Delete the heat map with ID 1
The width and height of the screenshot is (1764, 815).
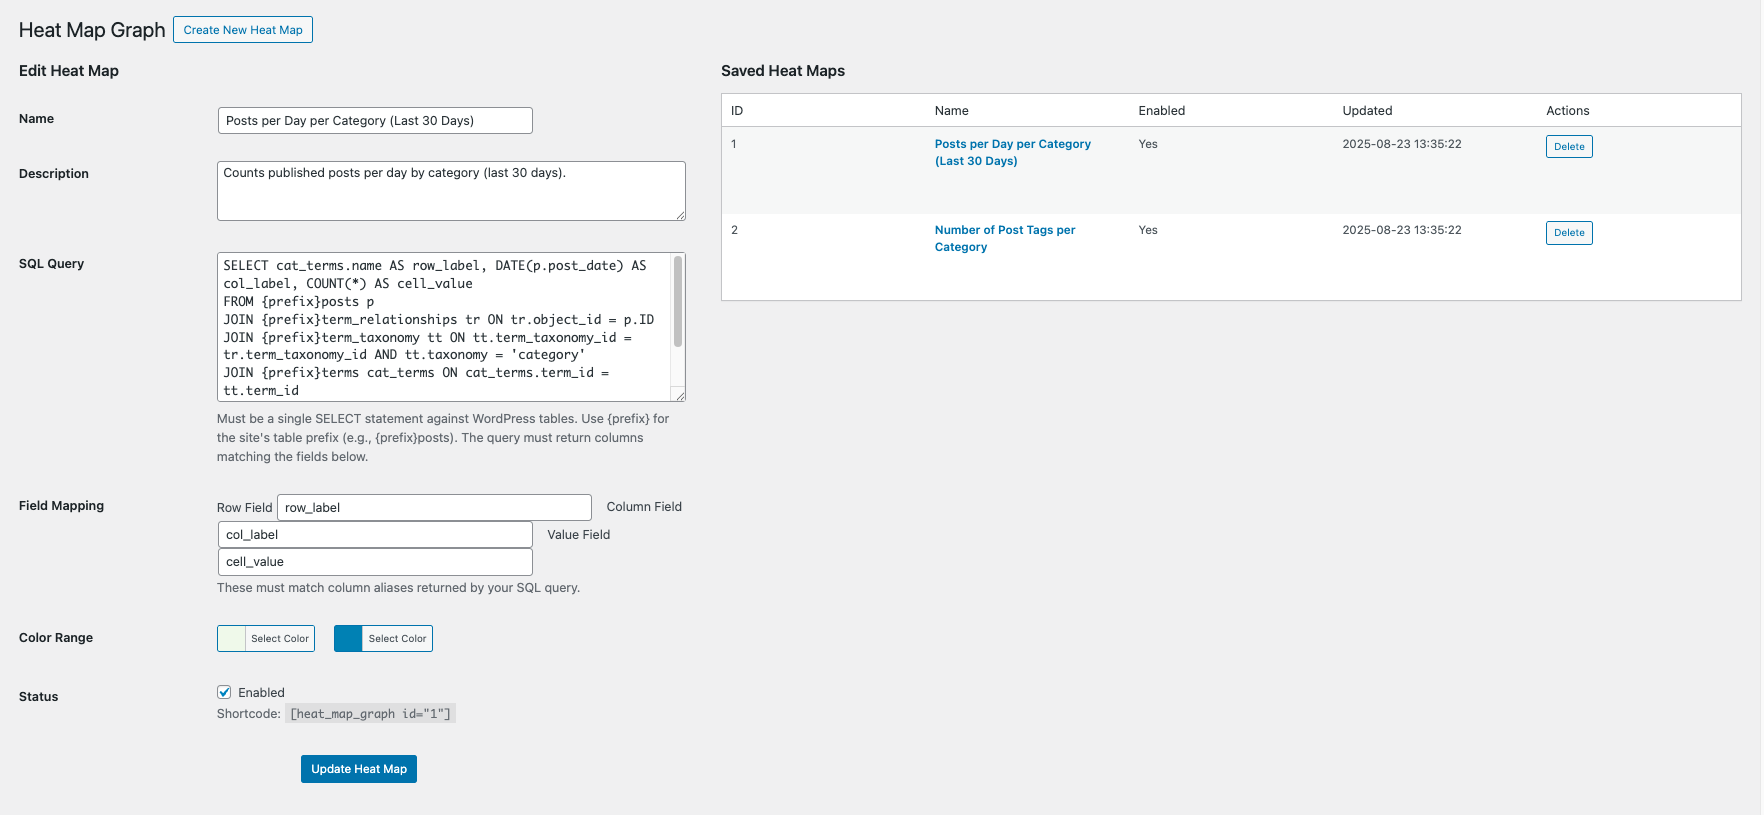tap(1568, 147)
